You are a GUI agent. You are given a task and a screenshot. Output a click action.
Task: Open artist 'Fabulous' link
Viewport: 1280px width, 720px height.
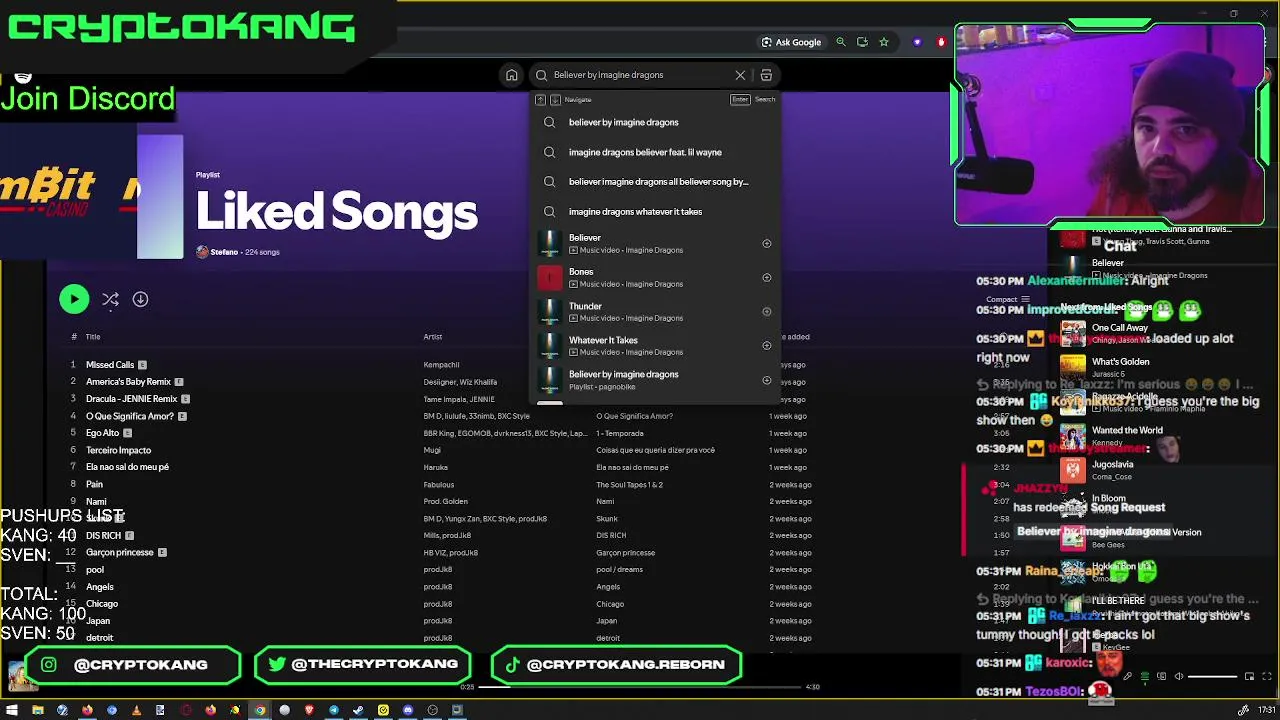coord(438,485)
